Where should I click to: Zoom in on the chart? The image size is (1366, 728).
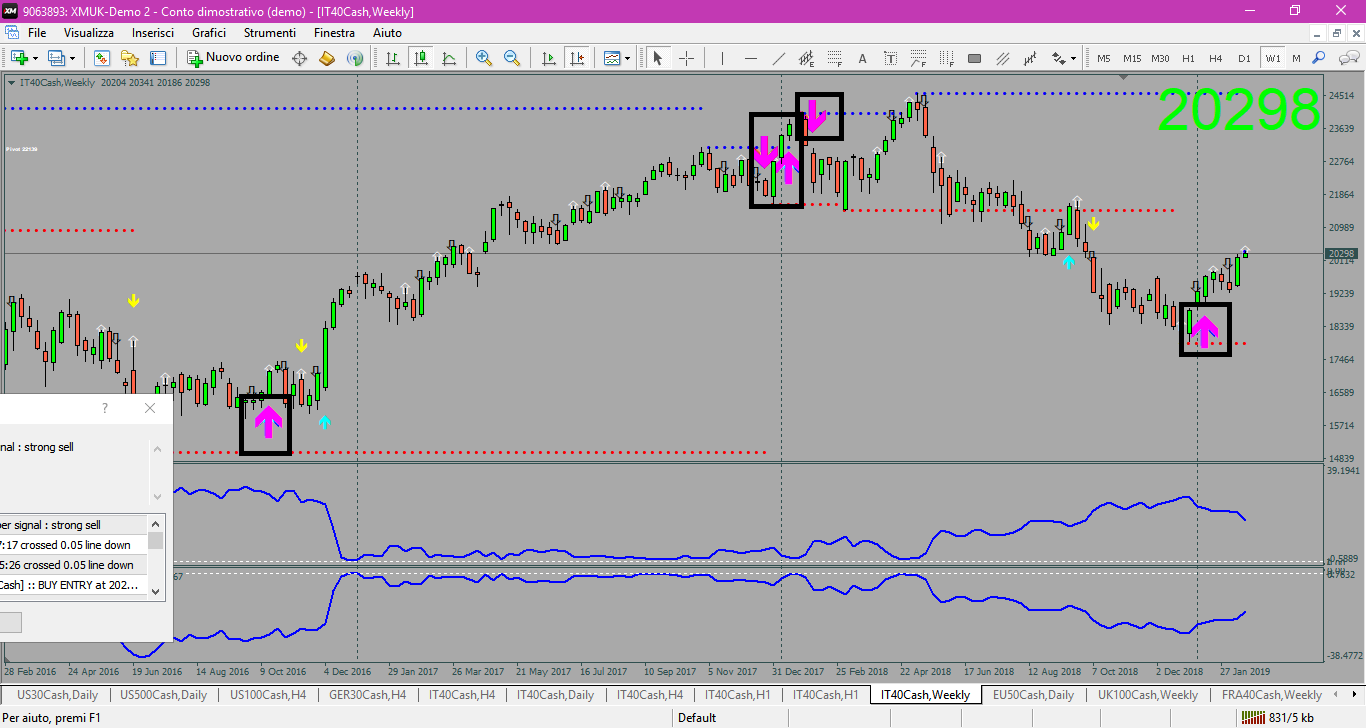point(484,58)
